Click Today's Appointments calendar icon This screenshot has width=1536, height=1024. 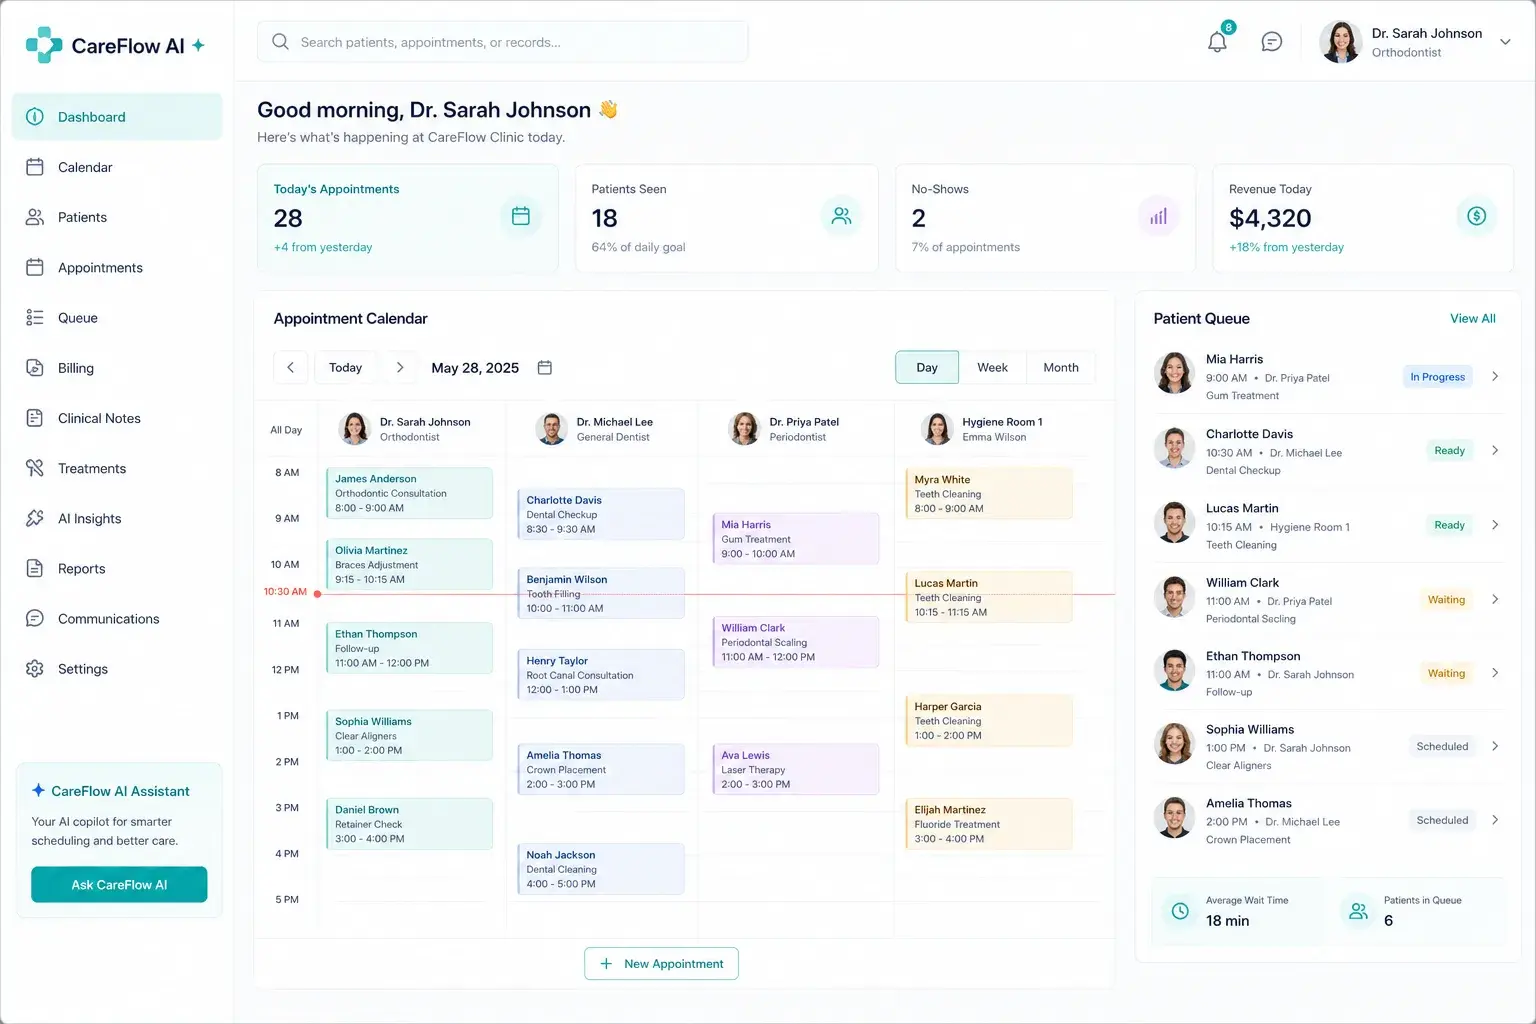pyautogui.click(x=521, y=216)
